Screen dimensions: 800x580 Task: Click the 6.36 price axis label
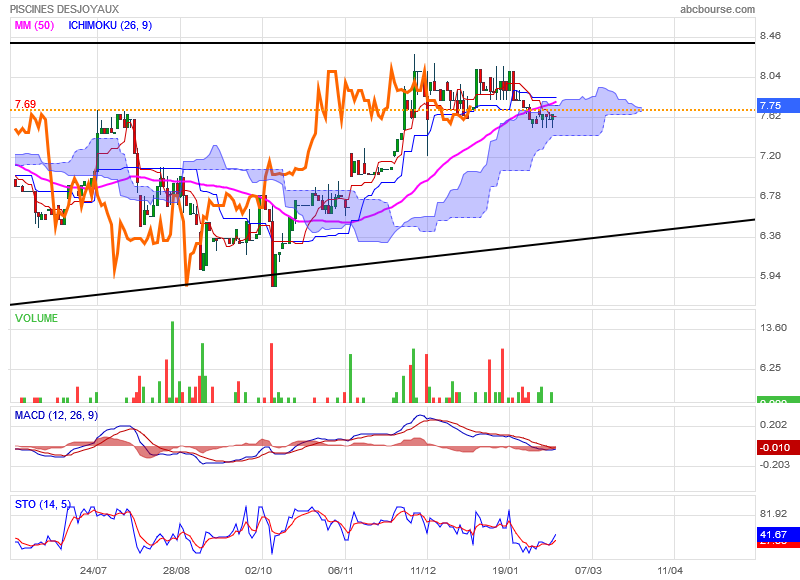click(770, 236)
